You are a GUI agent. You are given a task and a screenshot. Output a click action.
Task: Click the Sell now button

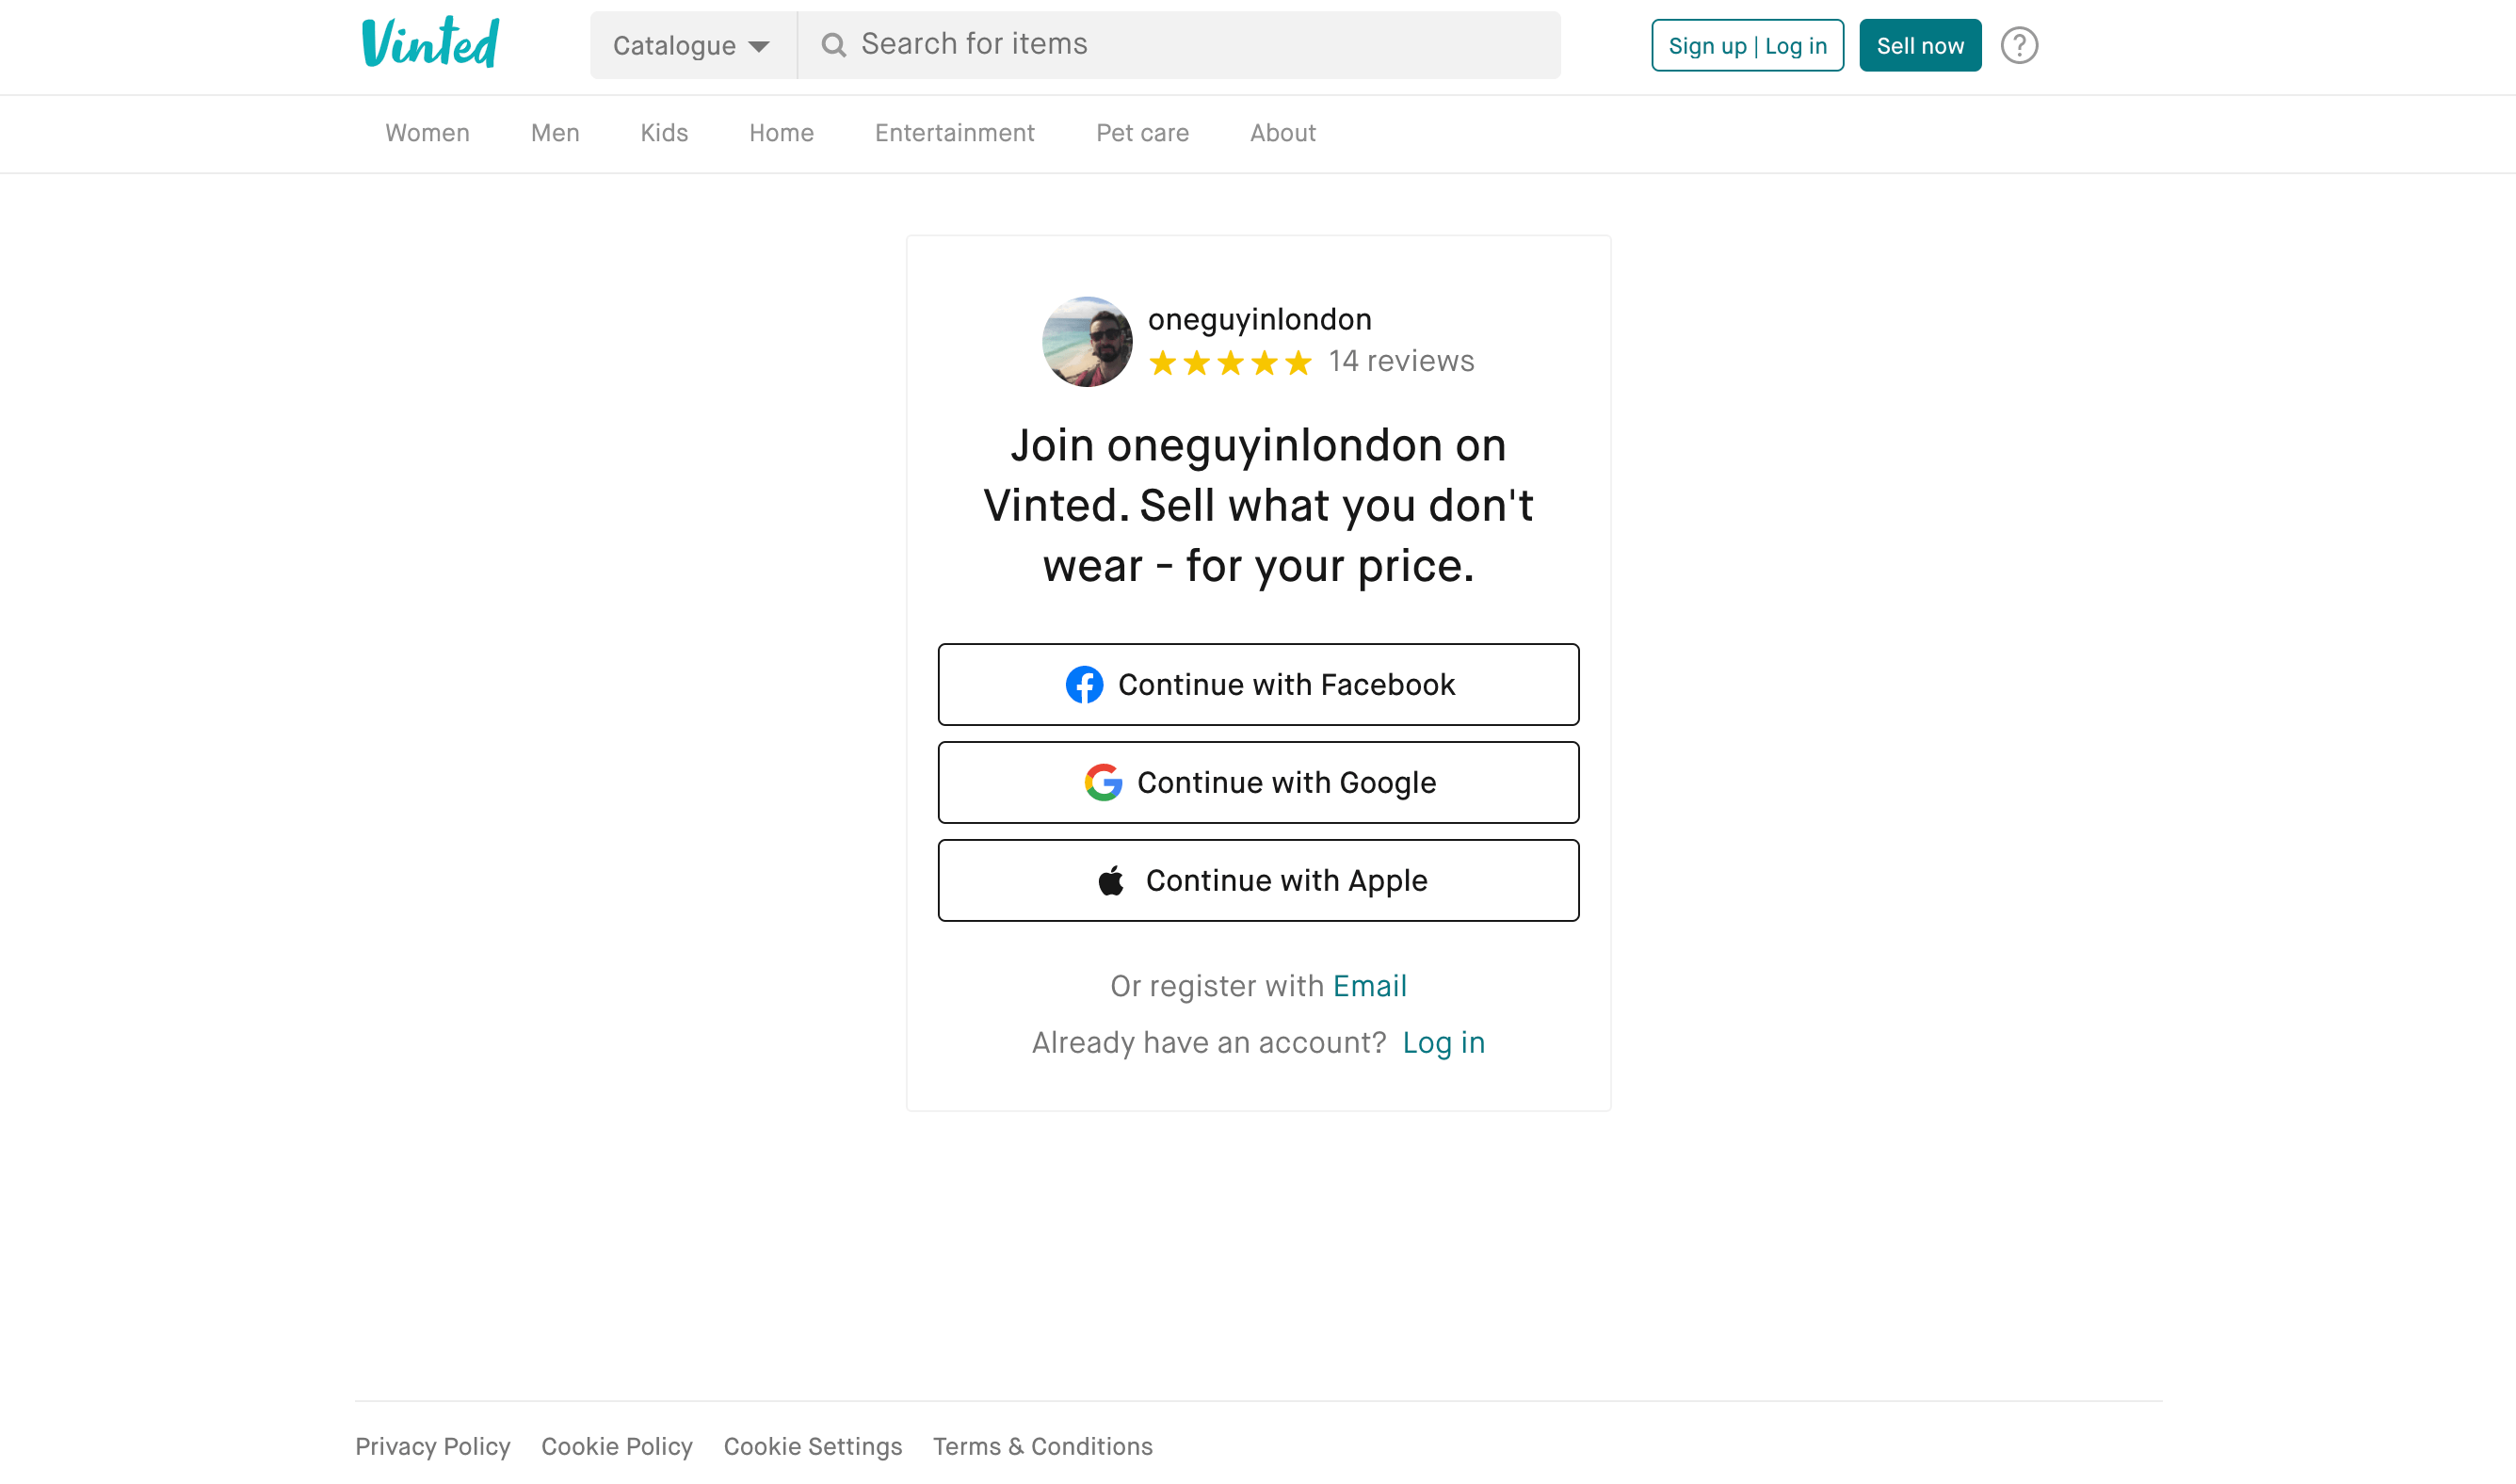coord(1920,45)
